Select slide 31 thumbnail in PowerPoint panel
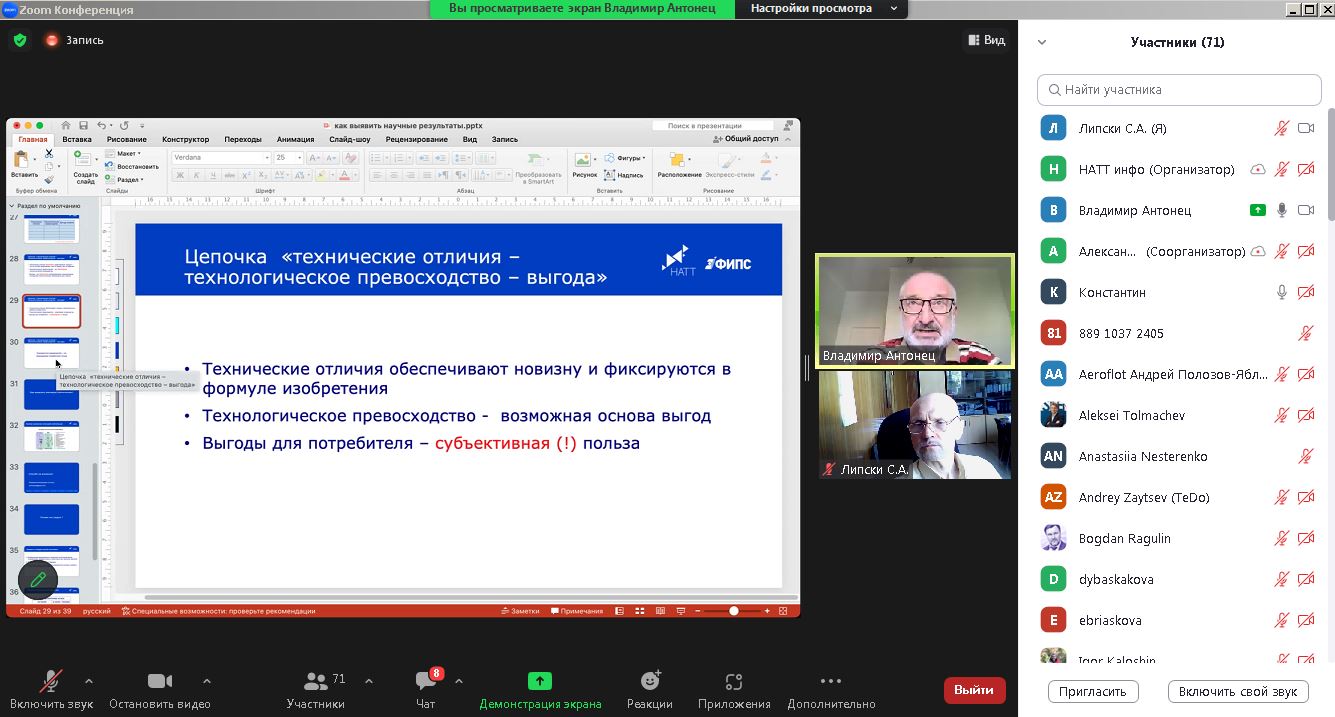This screenshot has height=717, width=1335. (51, 394)
